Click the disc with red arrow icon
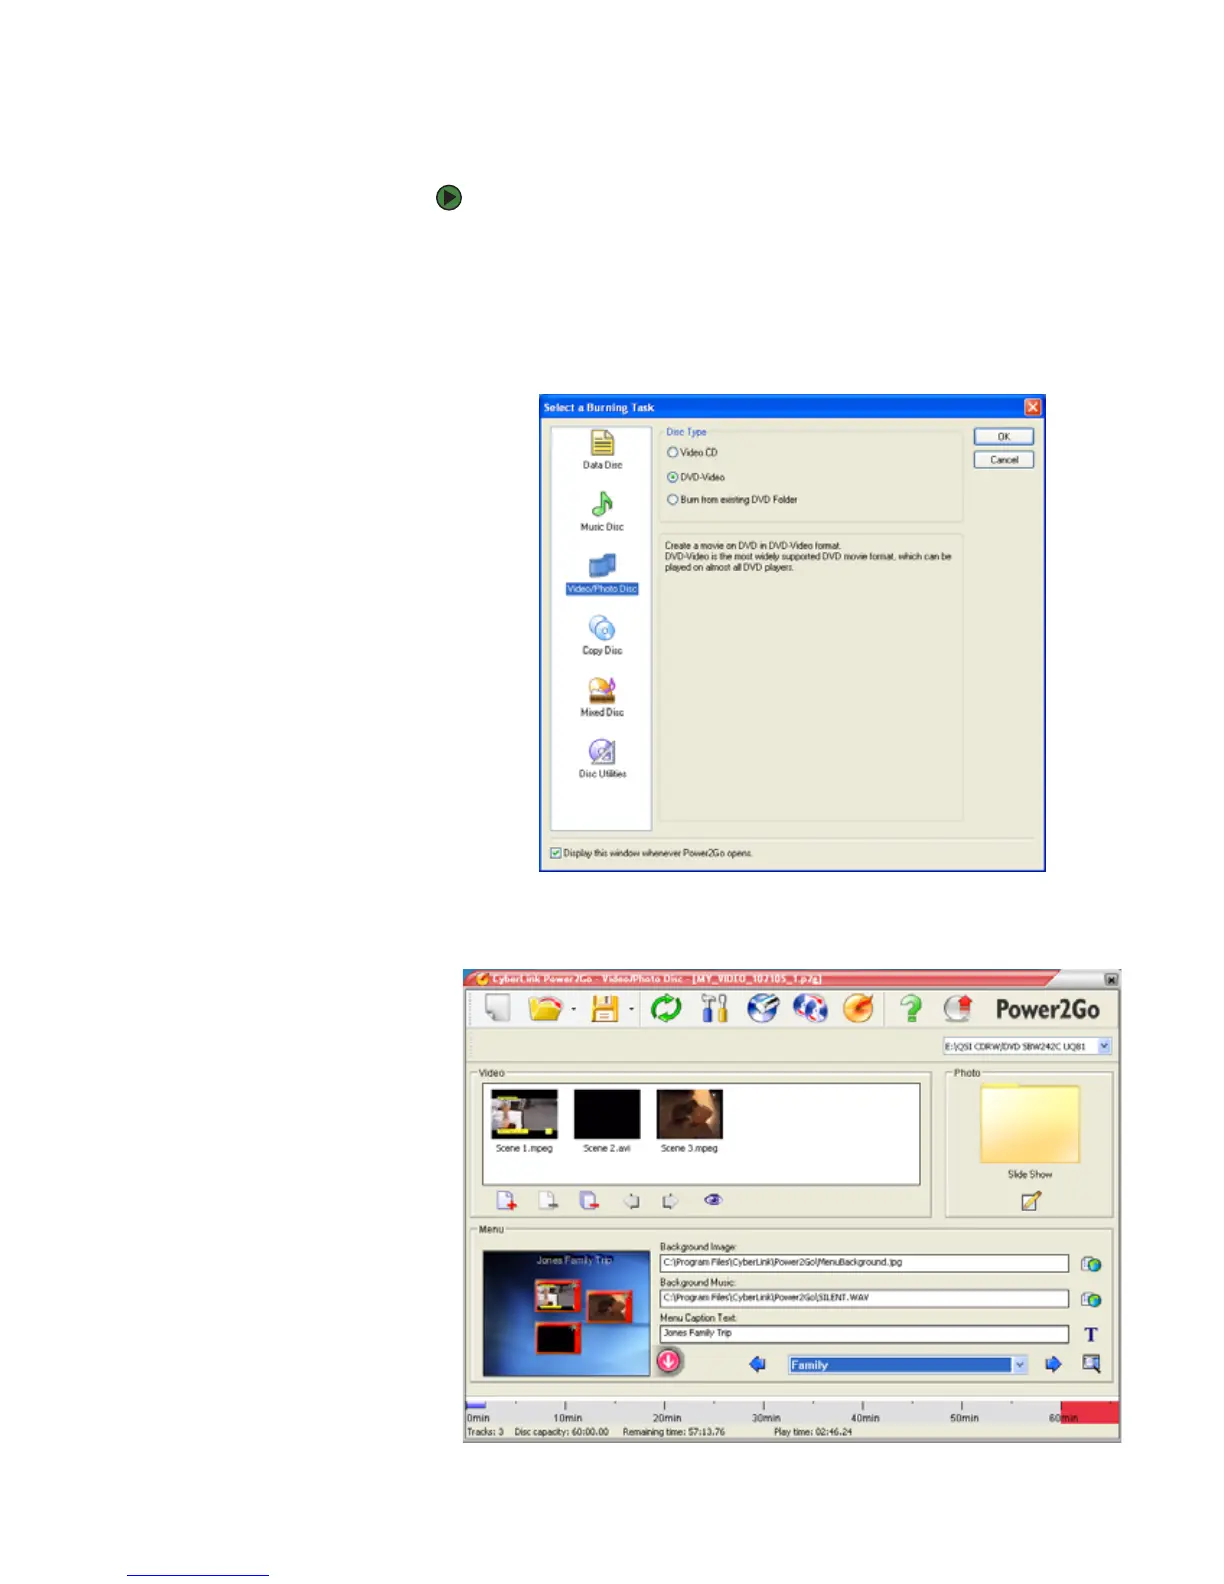The width and height of the screenshot is (1224, 1584). coord(958,1008)
